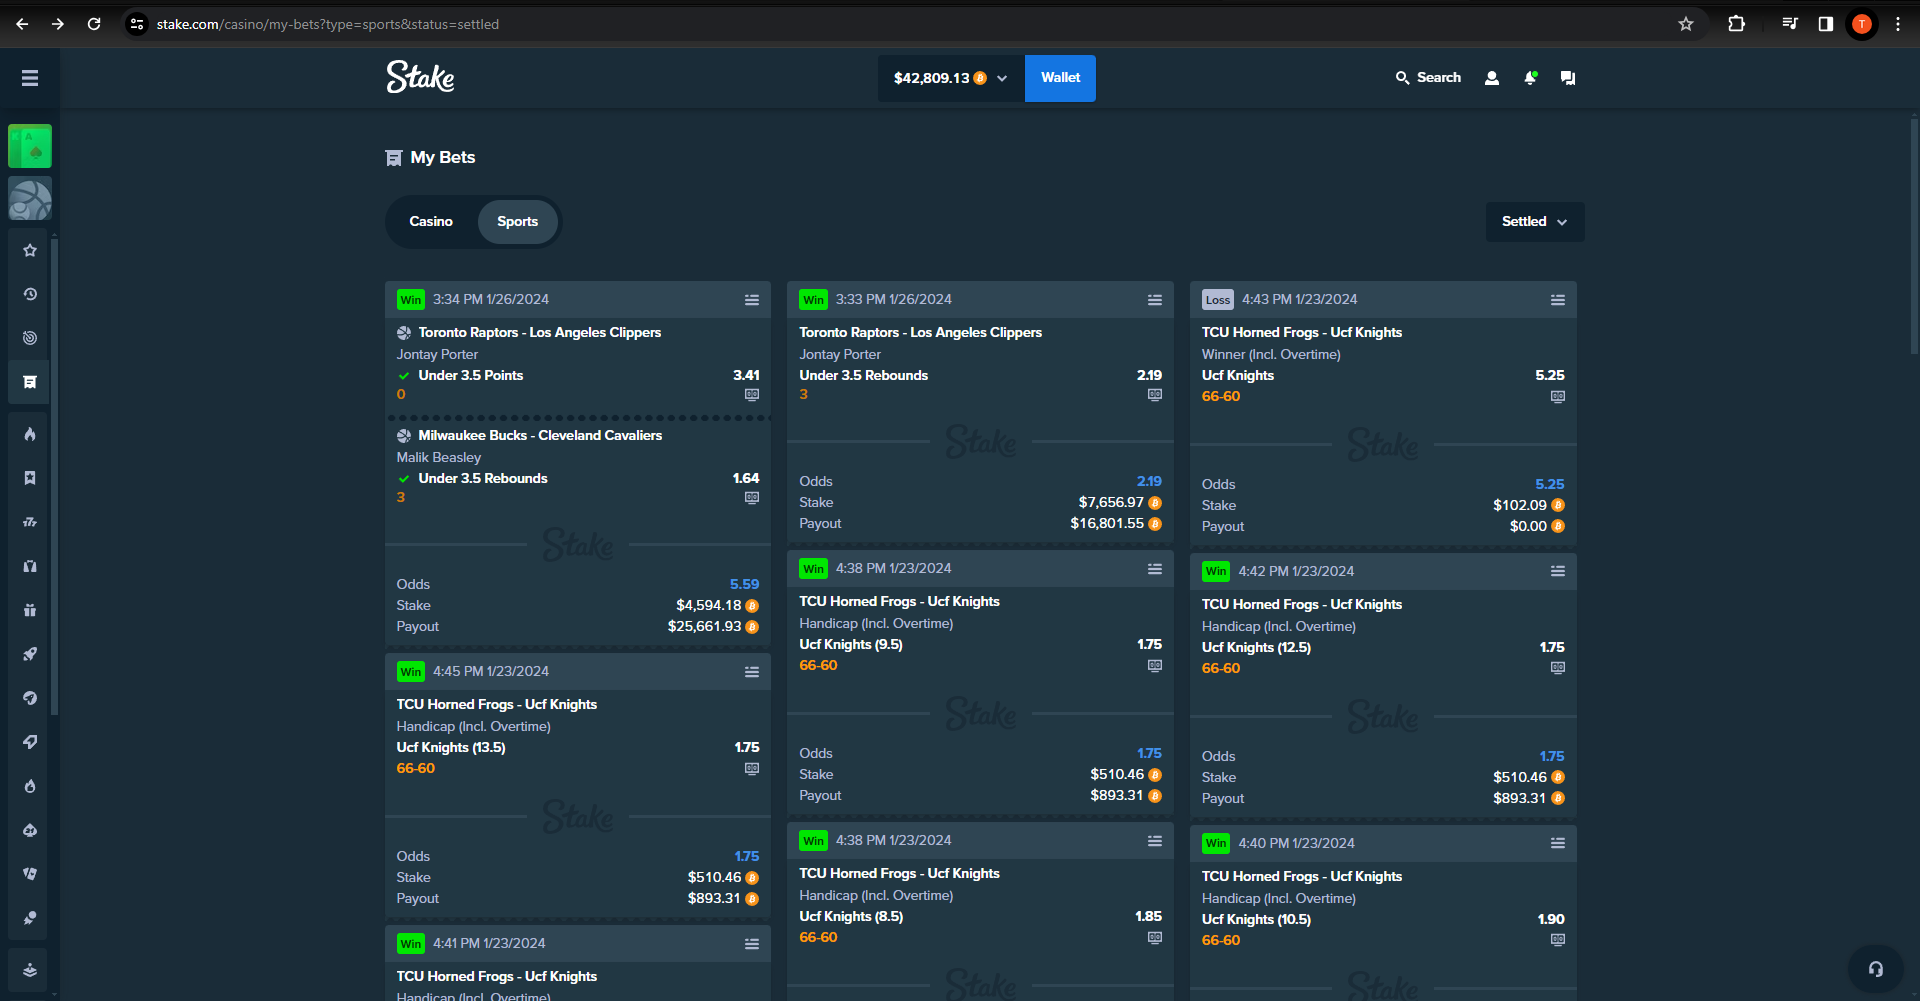Screen dimensions: 1920x1001
Task: Open Recent history clock icon in sidebar
Action: (30, 294)
